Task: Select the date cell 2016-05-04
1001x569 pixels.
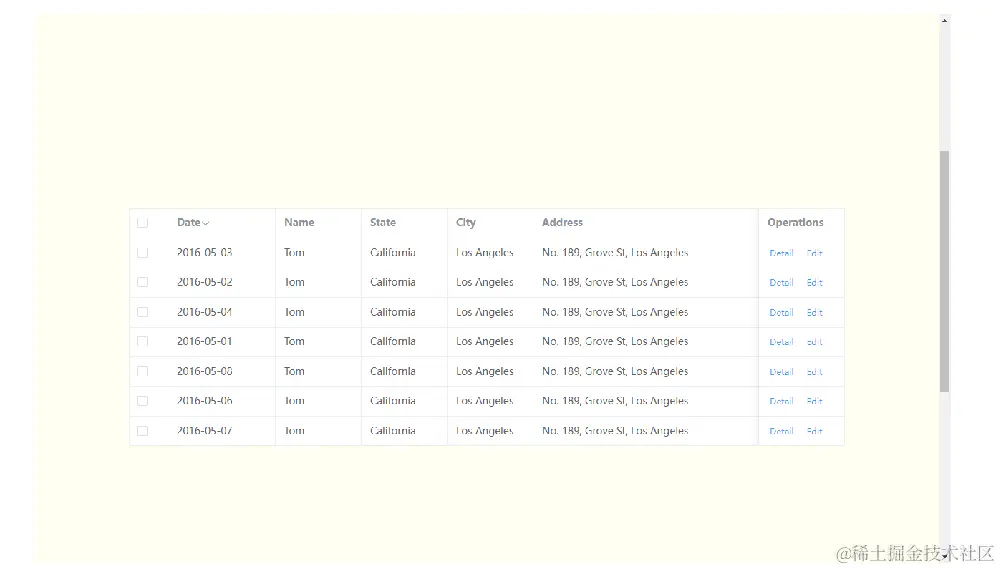Action: 204,312
